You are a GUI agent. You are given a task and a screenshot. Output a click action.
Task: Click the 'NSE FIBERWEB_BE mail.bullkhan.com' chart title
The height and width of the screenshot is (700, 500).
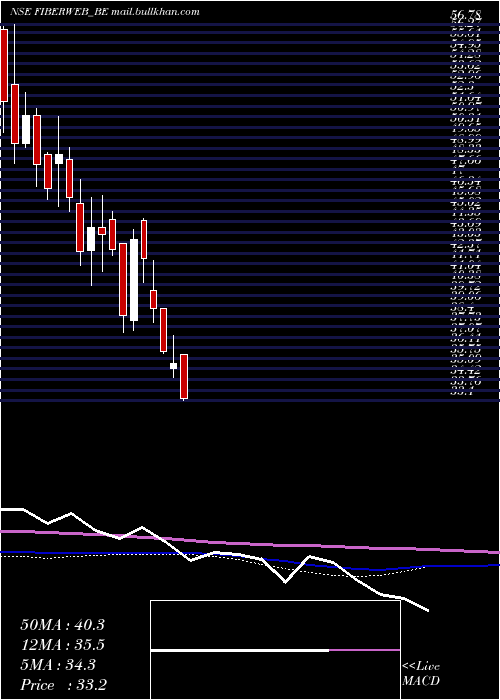click(x=104, y=12)
